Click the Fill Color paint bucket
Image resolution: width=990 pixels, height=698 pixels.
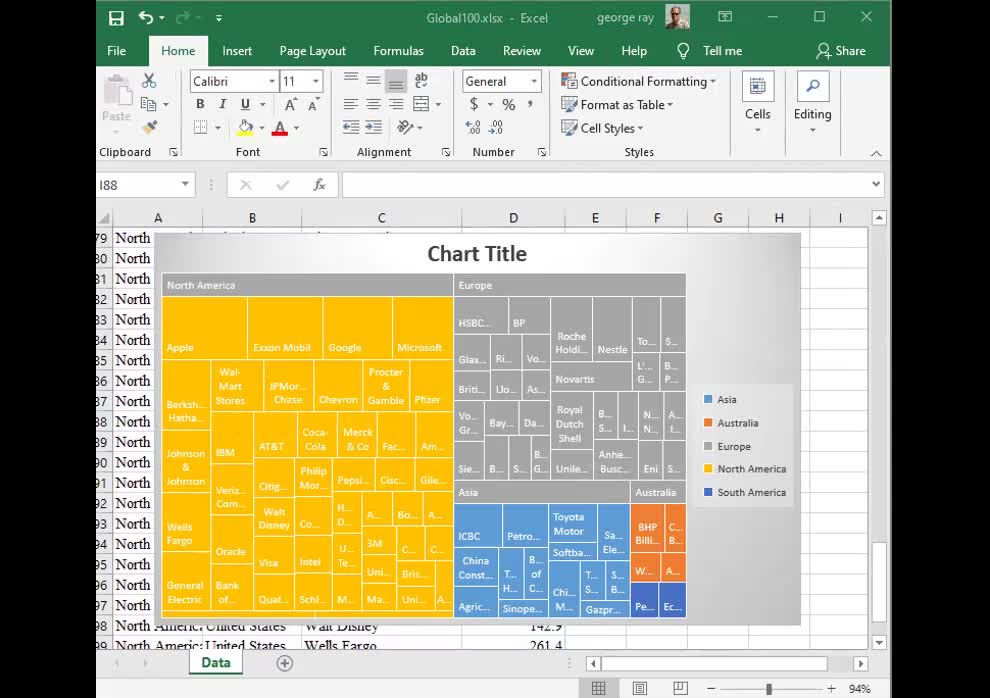click(245, 127)
